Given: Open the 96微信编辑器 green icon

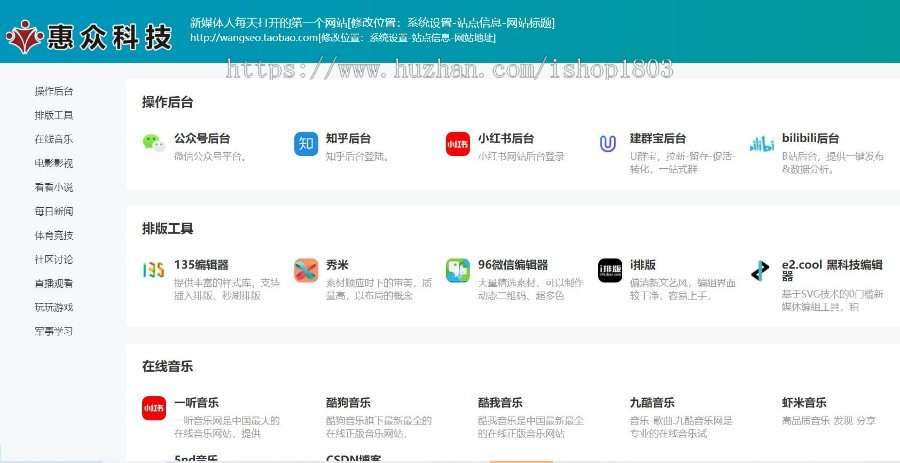Looking at the screenshot, I should click(457, 270).
